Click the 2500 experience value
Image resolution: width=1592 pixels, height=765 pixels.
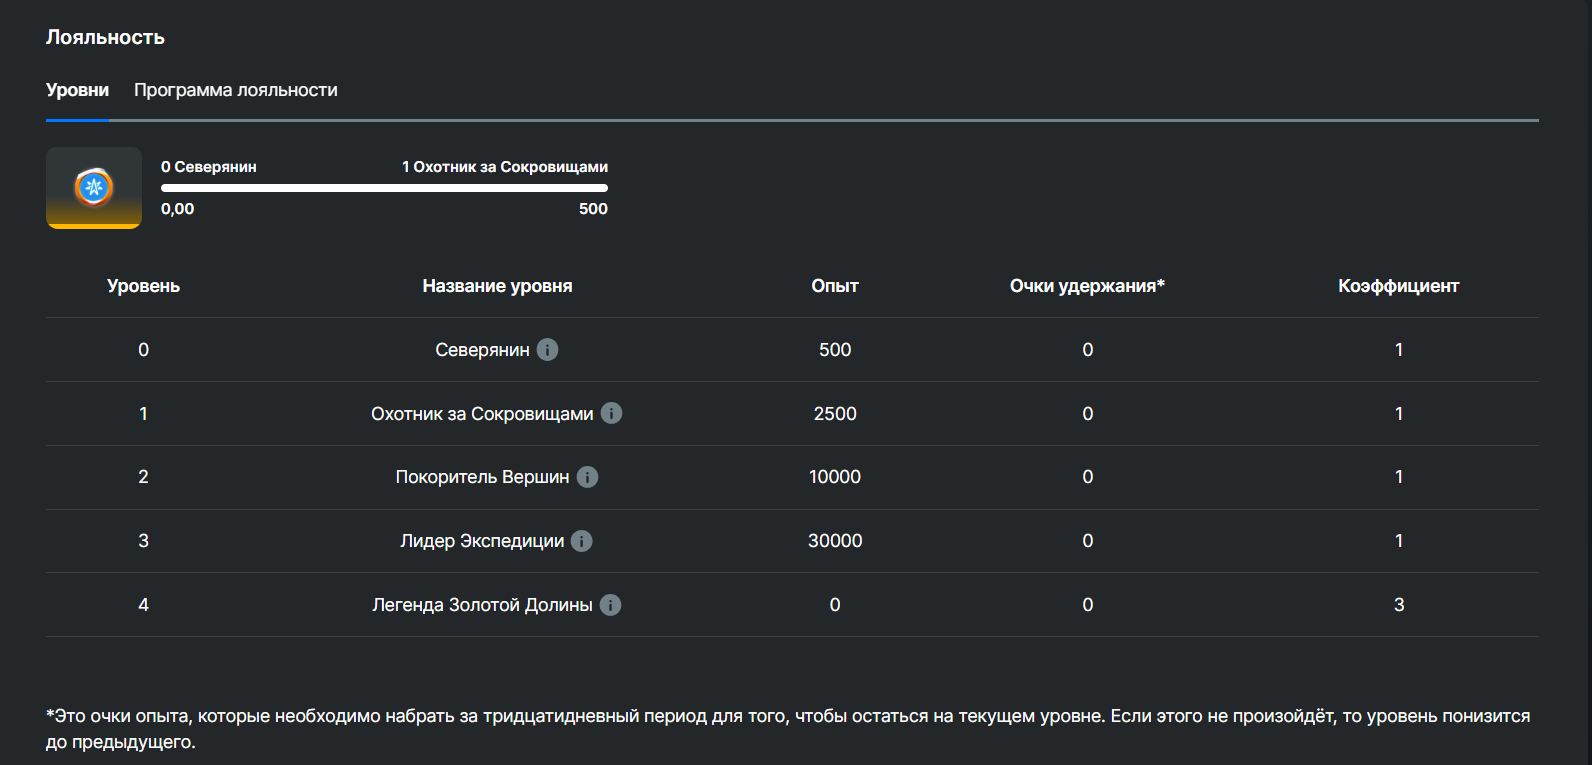click(835, 414)
